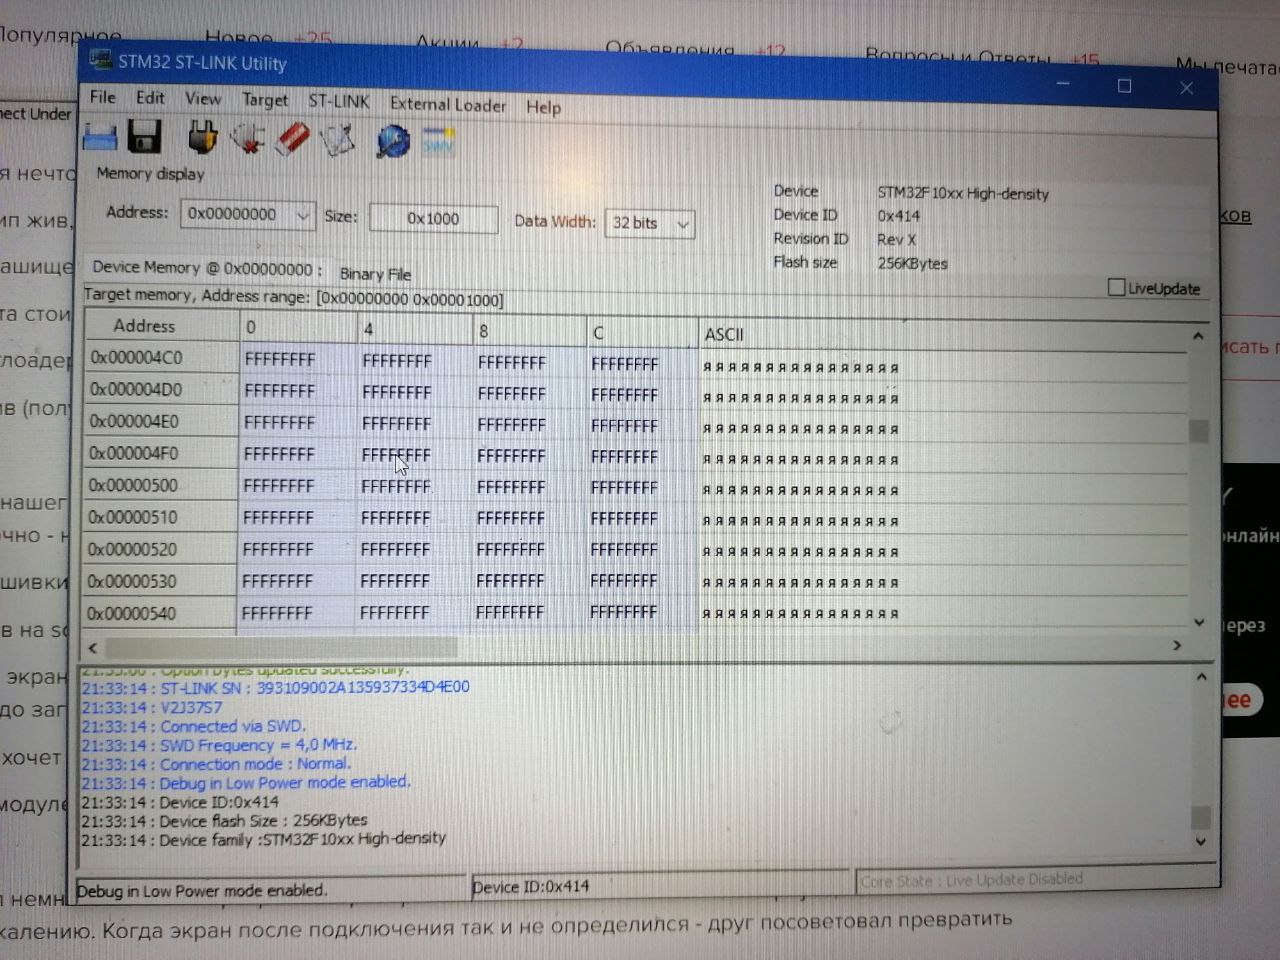The height and width of the screenshot is (960, 1280).
Task: Click the ST-LINK SN log line
Action: (275, 688)
